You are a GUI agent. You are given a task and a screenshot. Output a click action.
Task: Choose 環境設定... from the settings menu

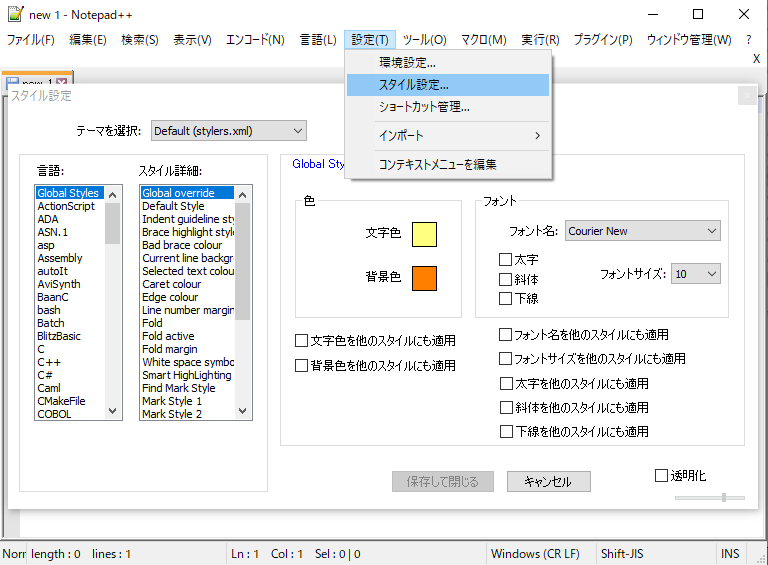pyautogui.click(x=448, y=63)
